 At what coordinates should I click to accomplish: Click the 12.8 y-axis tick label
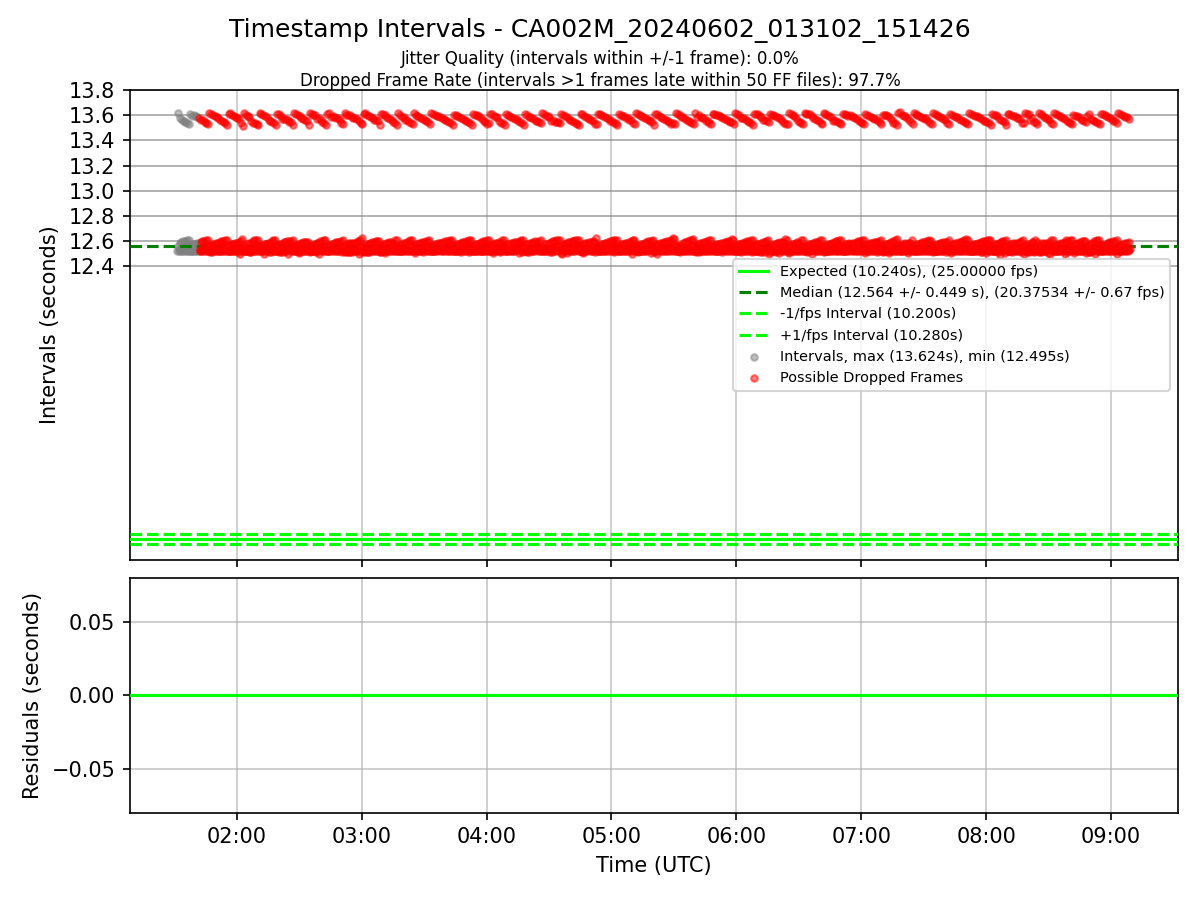click(90, 217)
